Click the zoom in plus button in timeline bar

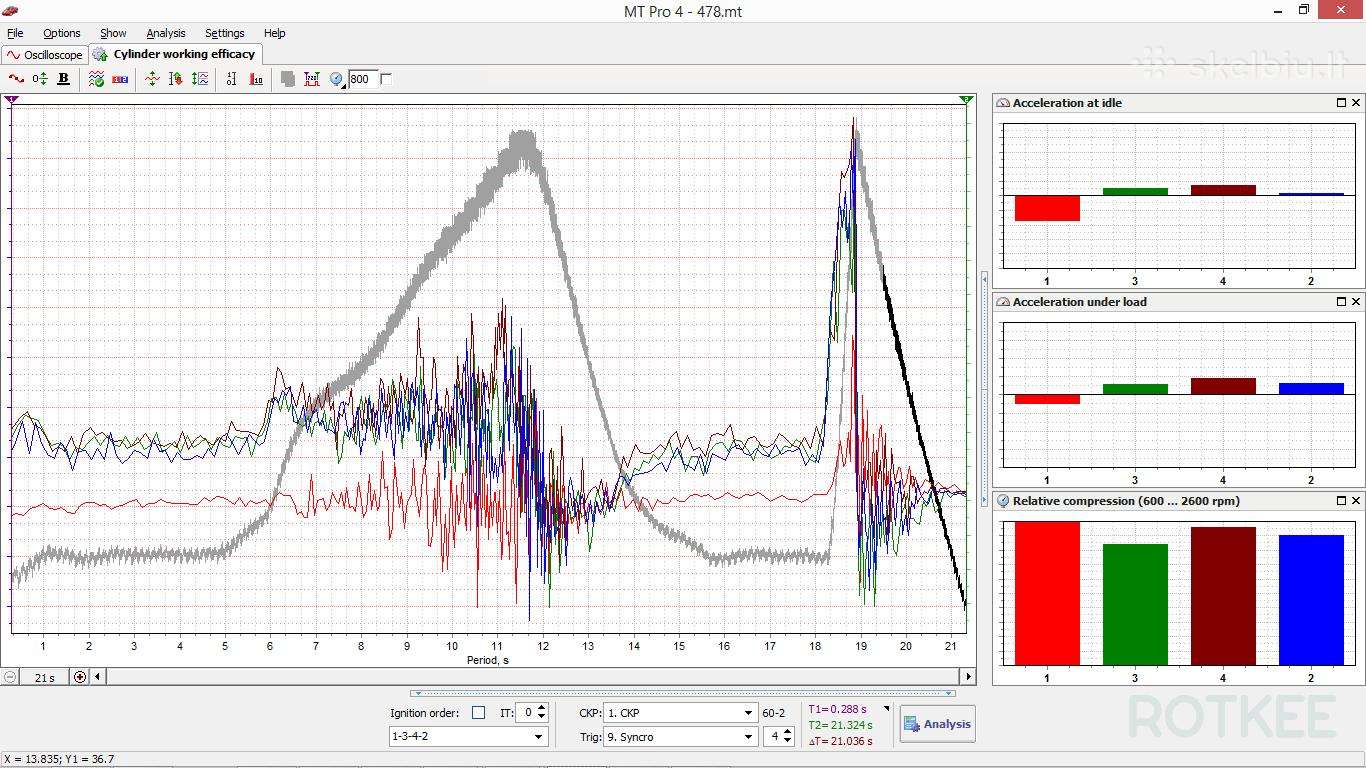[x=80, y=677]
